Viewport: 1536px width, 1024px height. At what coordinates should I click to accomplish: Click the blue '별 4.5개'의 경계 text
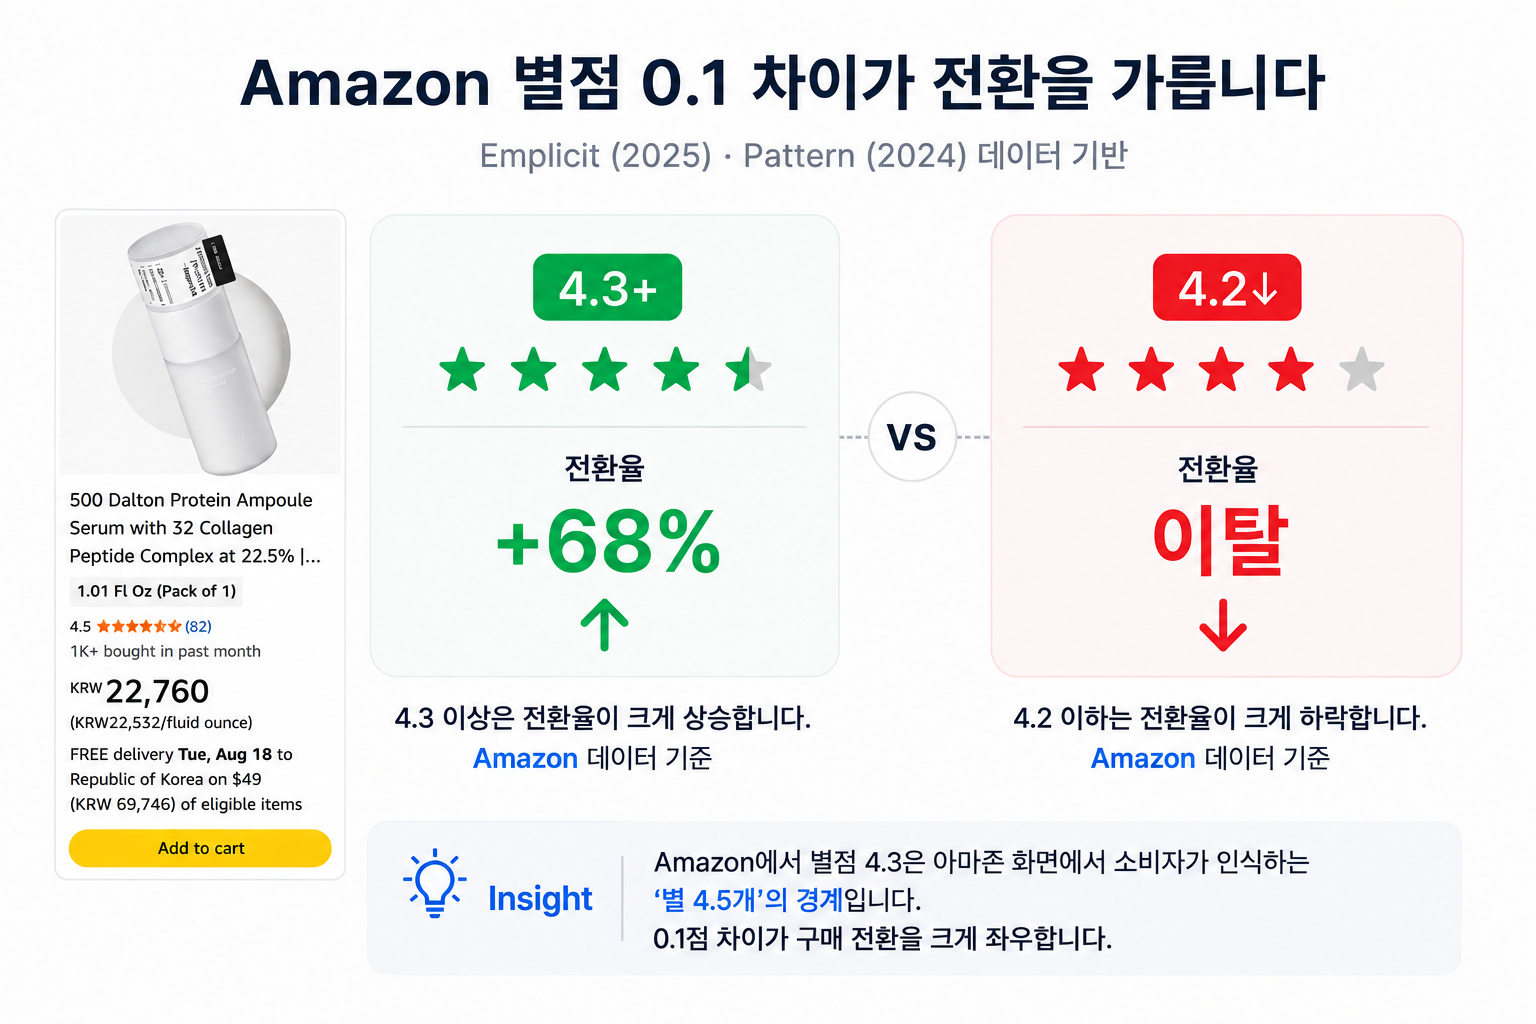pos(749,900)
